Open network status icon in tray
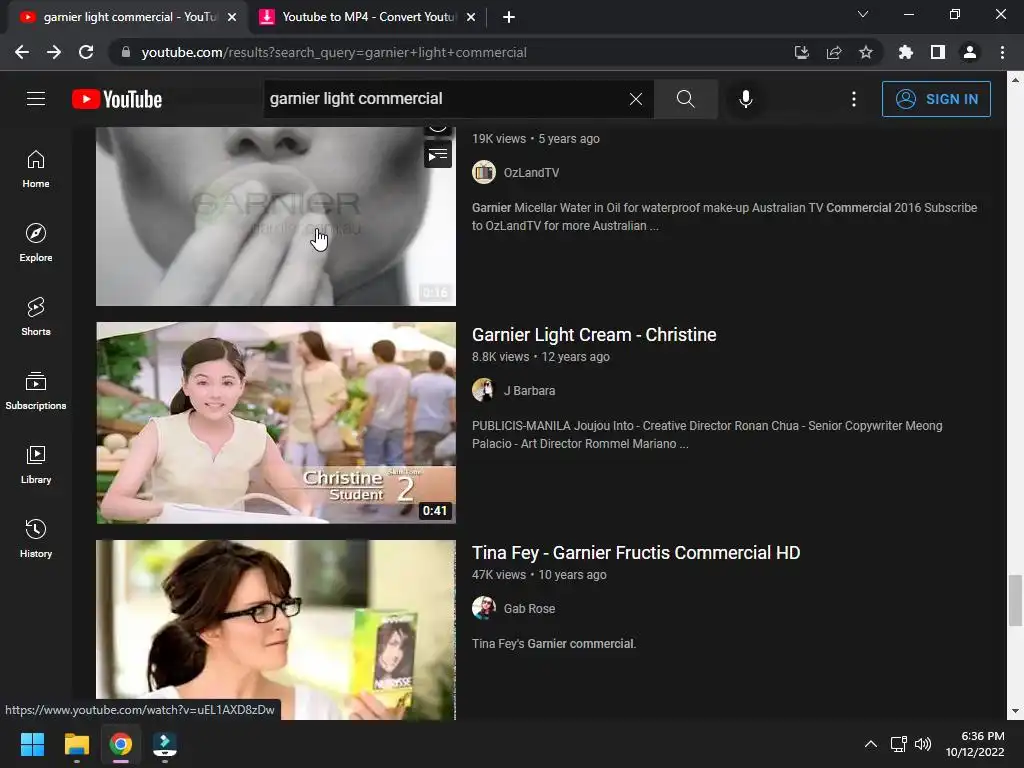Image resolution: width=1024 pixels, height=768 pixels. [x=899, y=744]
